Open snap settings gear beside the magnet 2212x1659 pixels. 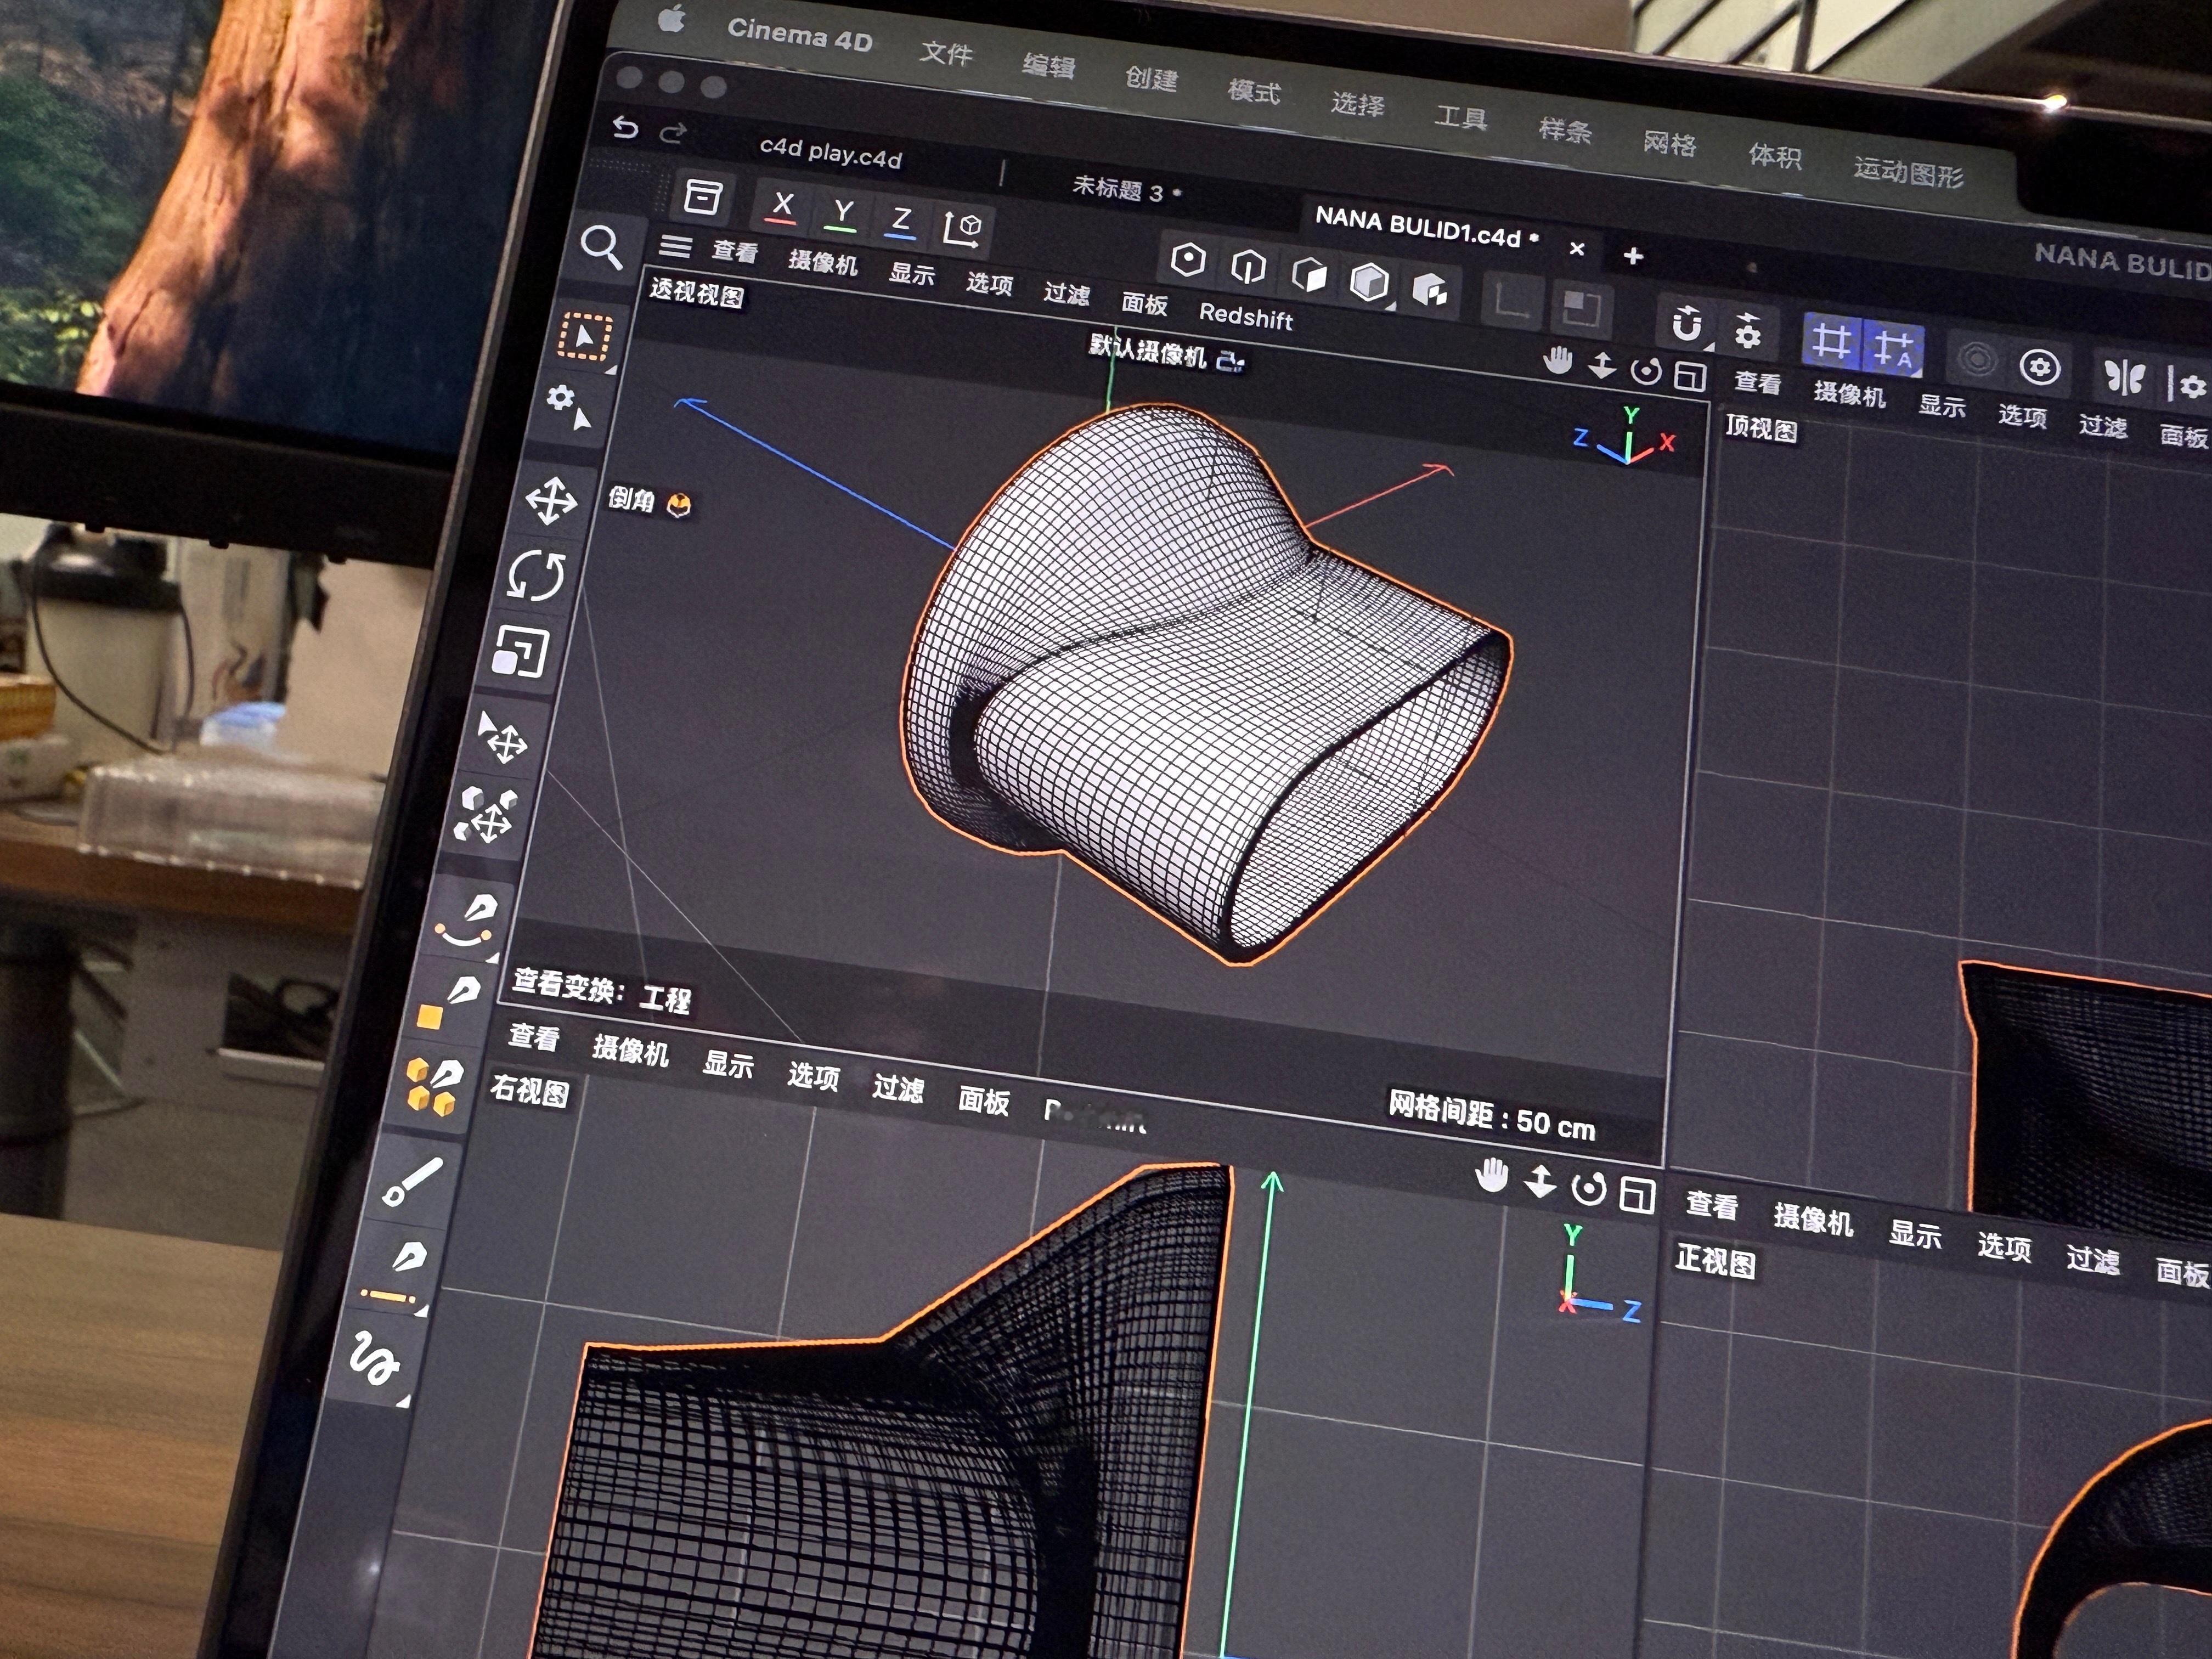pyautogui.click(x=1747, y=331)
